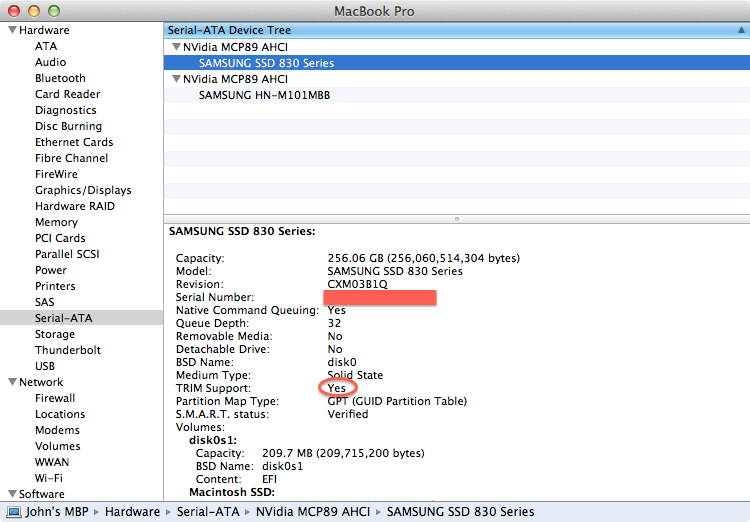The image size is (750, 522).
Task: Click the Revision value CXM03B1Q
Action: 357,284
